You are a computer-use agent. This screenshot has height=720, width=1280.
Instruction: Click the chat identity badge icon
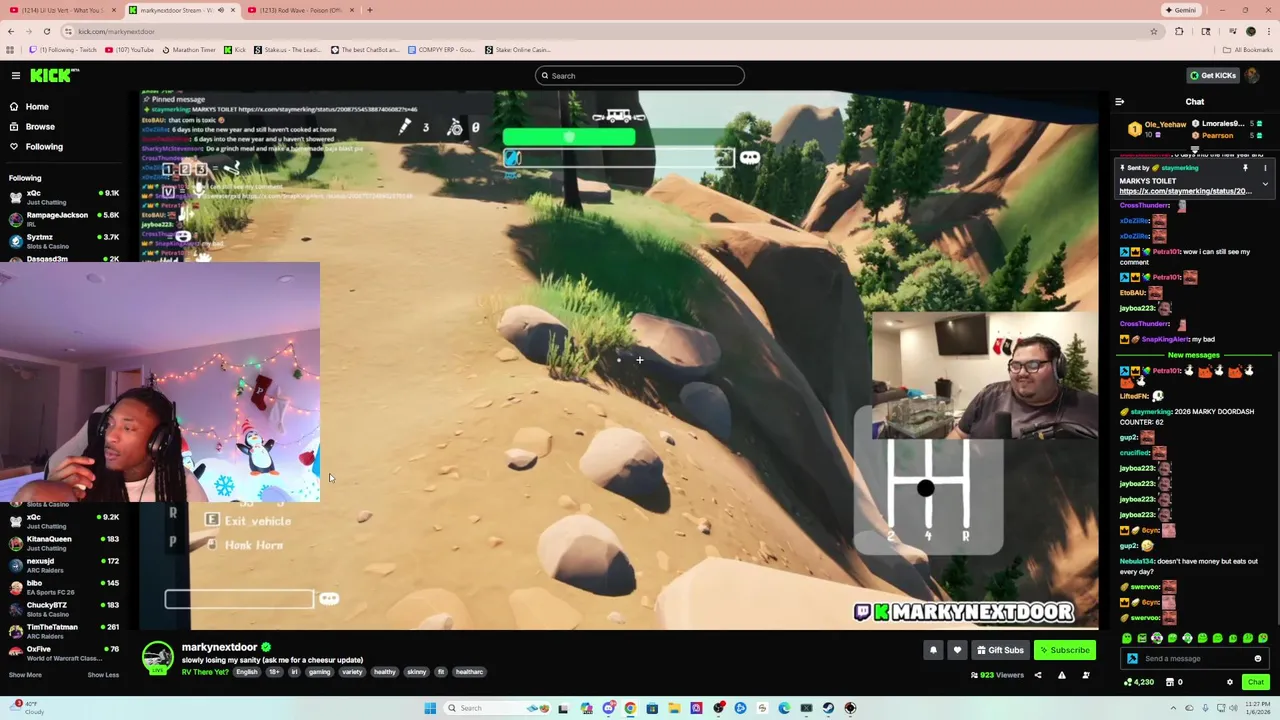(1132, 659)
